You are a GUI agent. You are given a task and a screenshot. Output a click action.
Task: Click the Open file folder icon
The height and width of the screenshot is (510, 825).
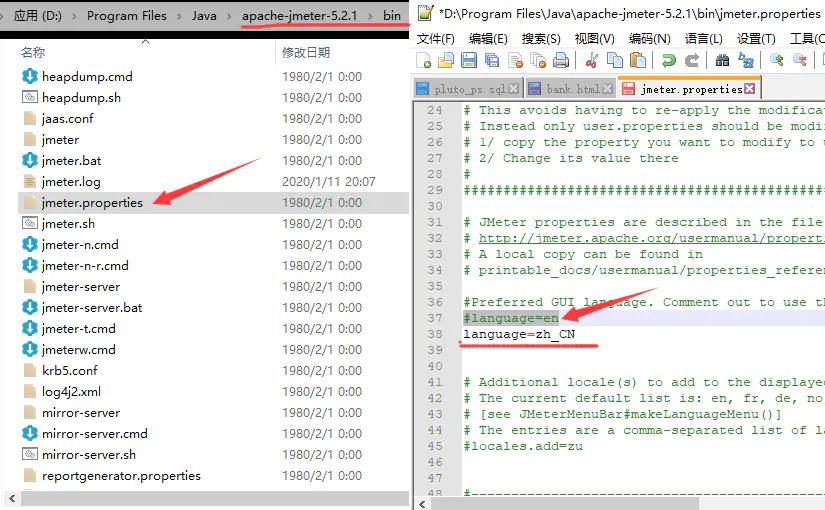(x=446, y=61)
